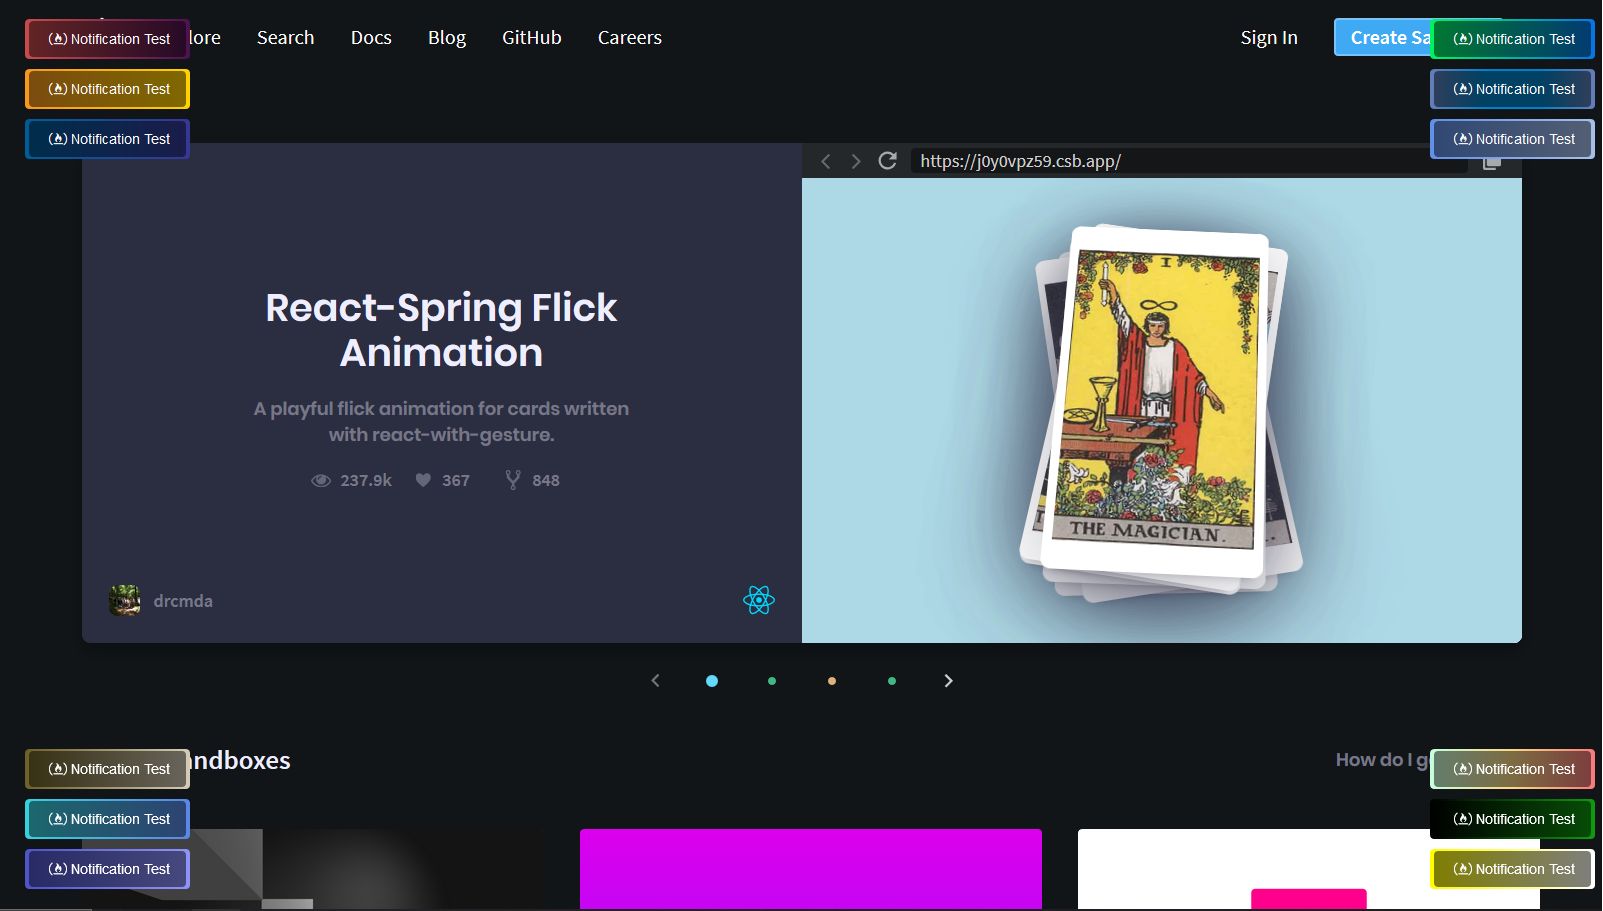Viewport: 1603px width, 911px height.
Task: Click the React logo icon on the card
Action: point(759,600)
